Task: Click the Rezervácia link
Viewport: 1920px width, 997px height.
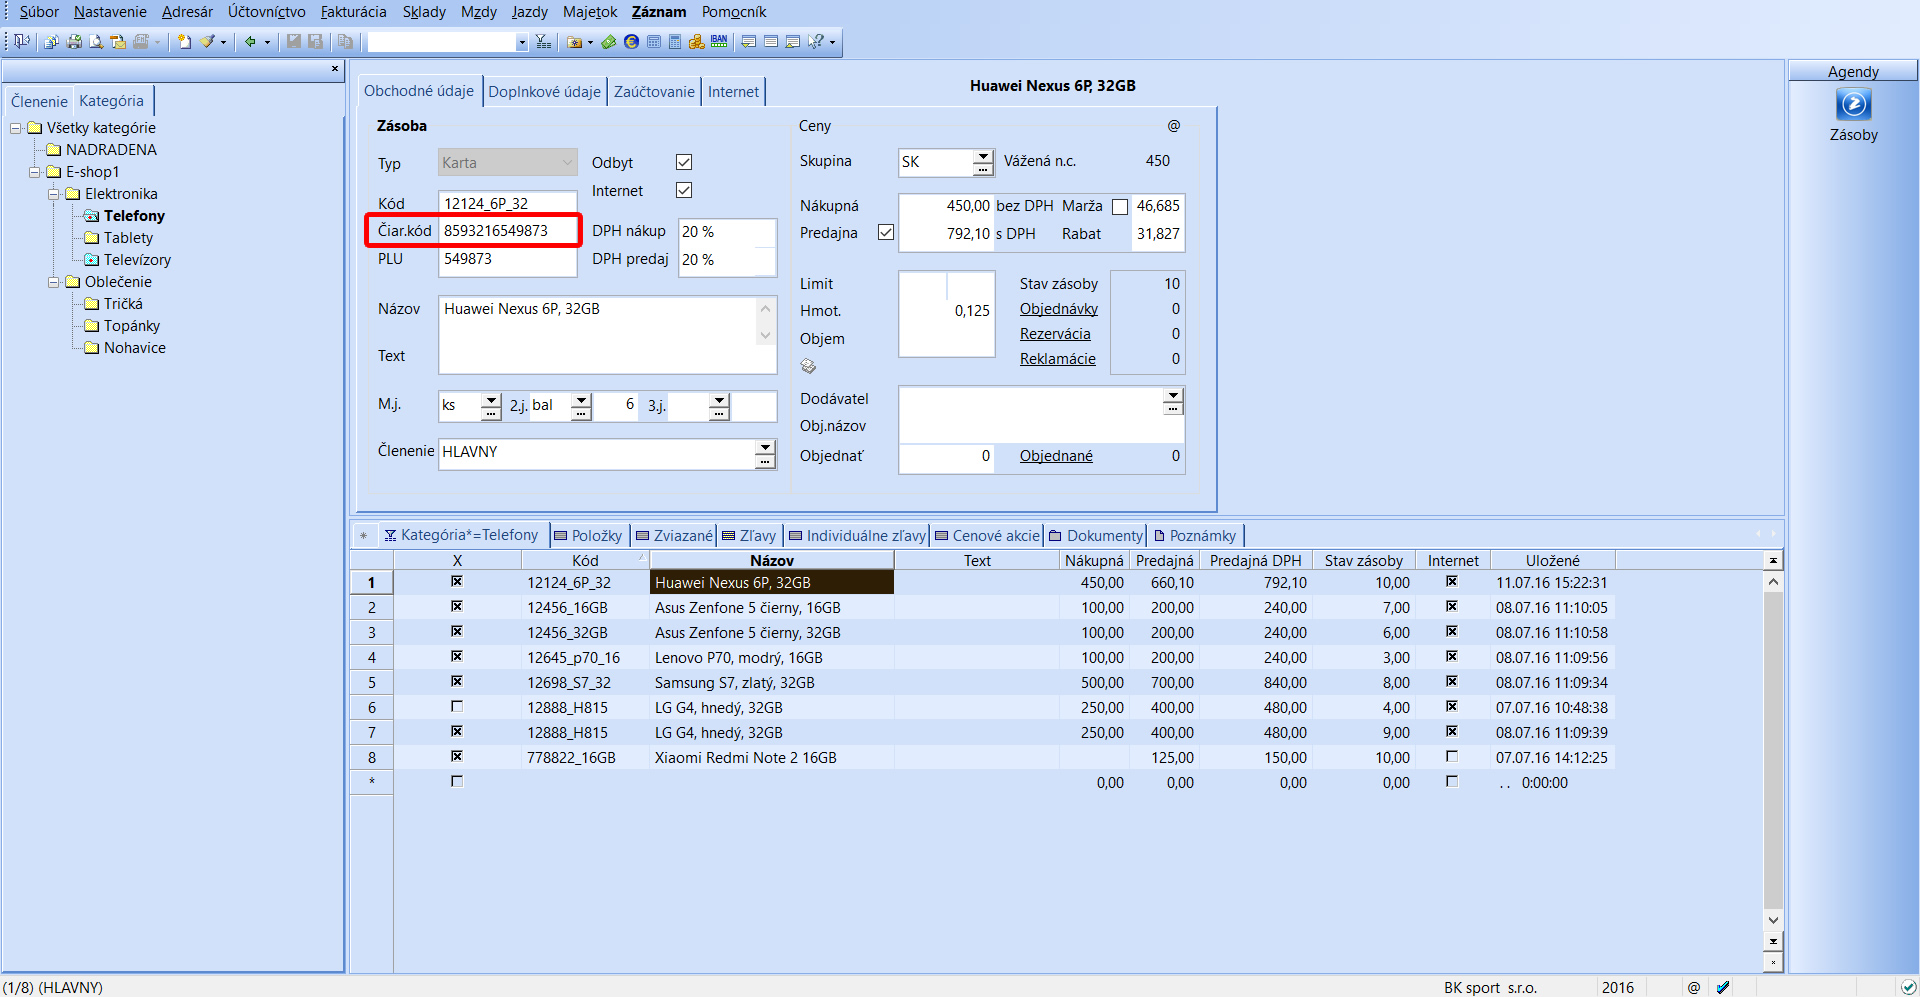Action: (x=1055, y=334)
